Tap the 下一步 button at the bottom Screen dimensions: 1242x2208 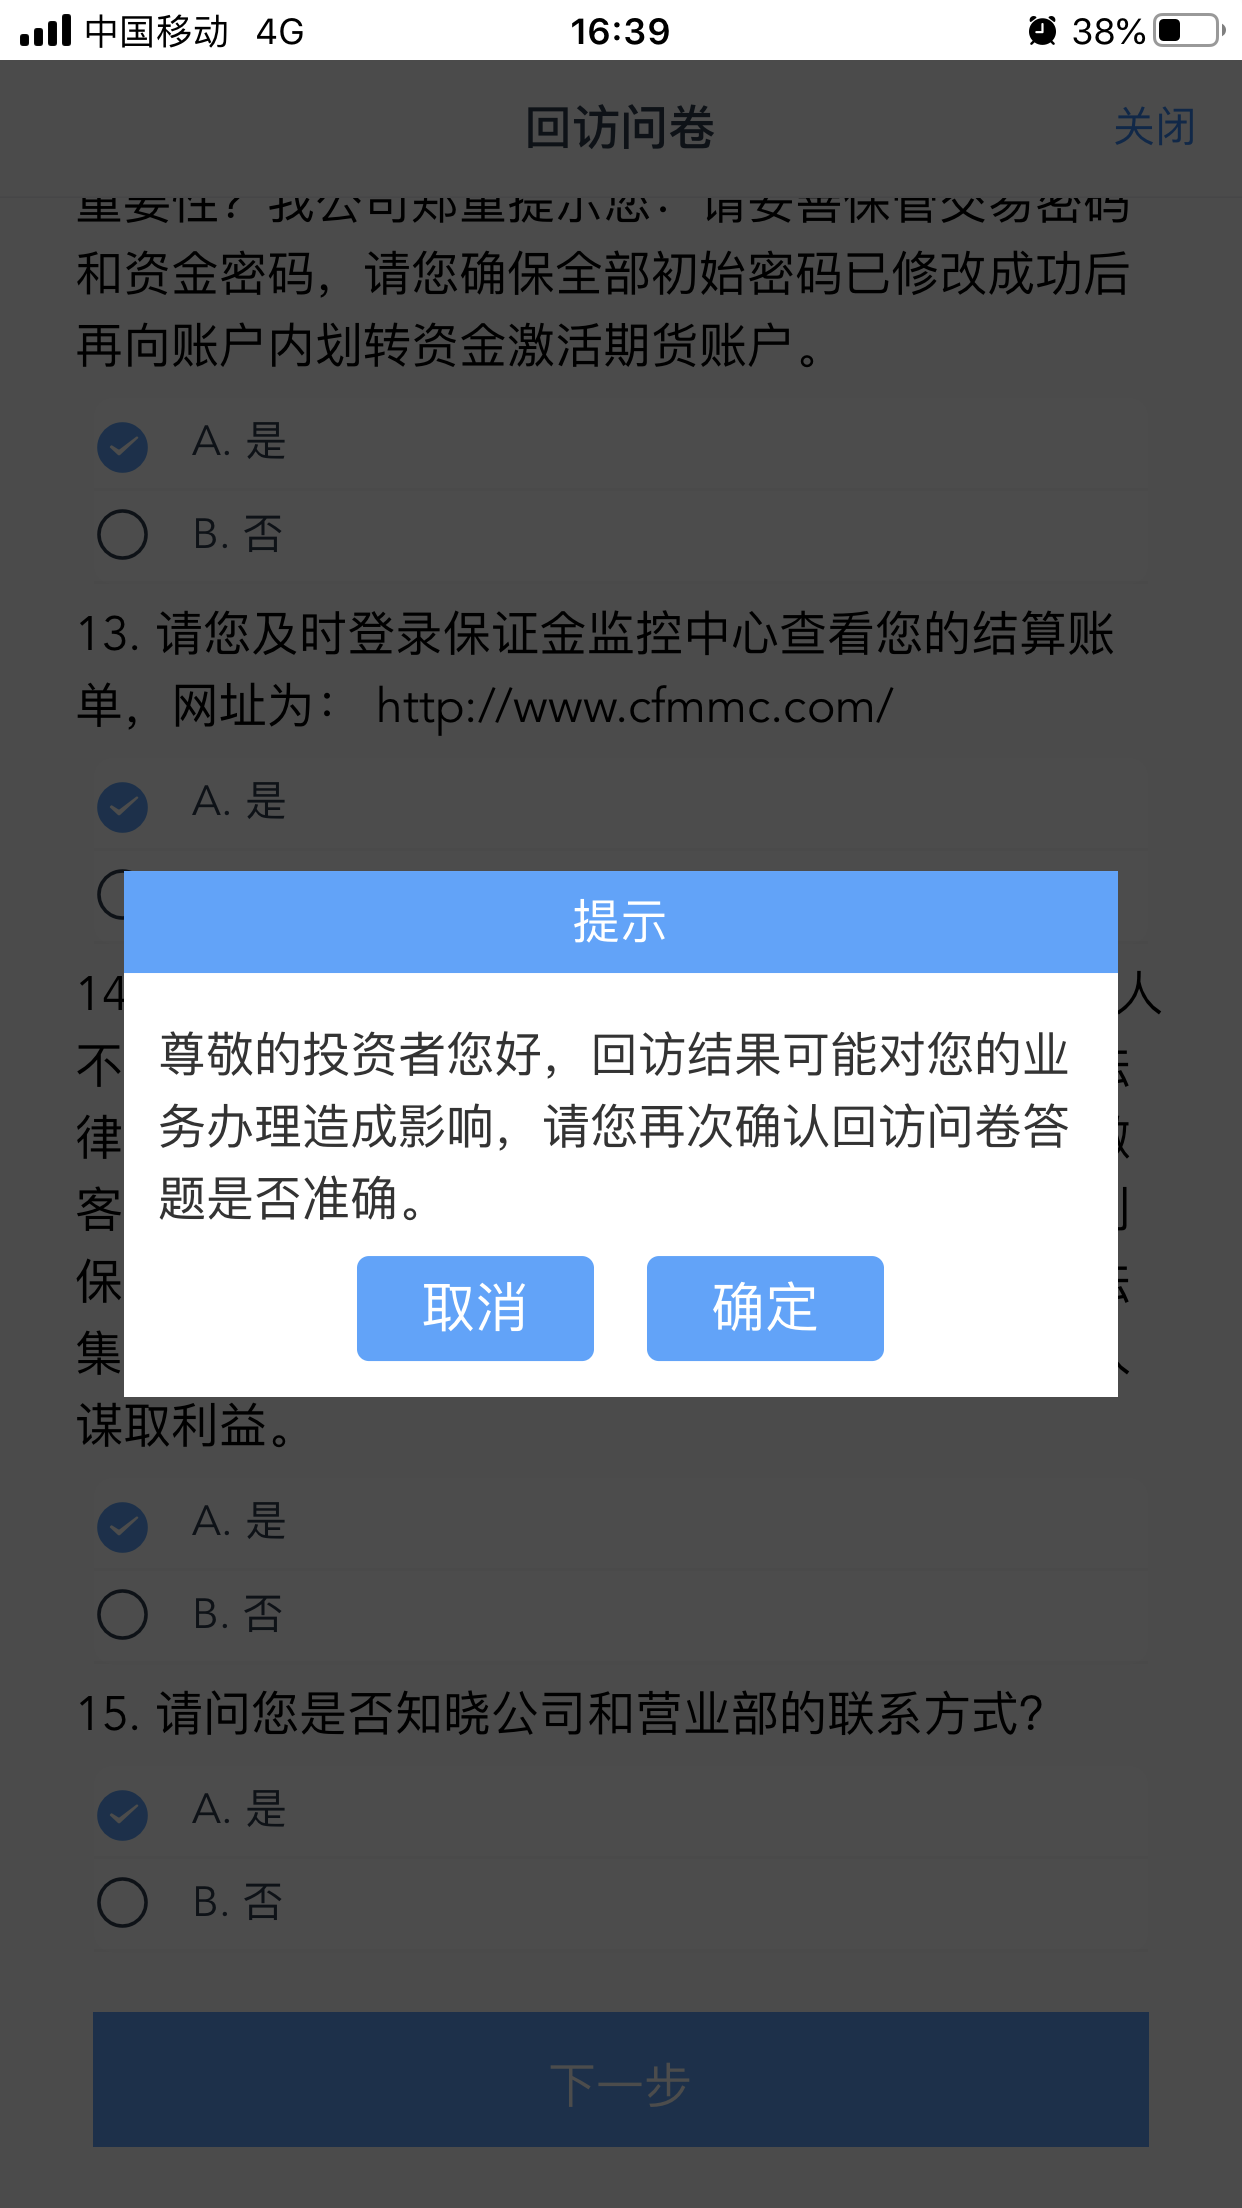click(621, 2079)
